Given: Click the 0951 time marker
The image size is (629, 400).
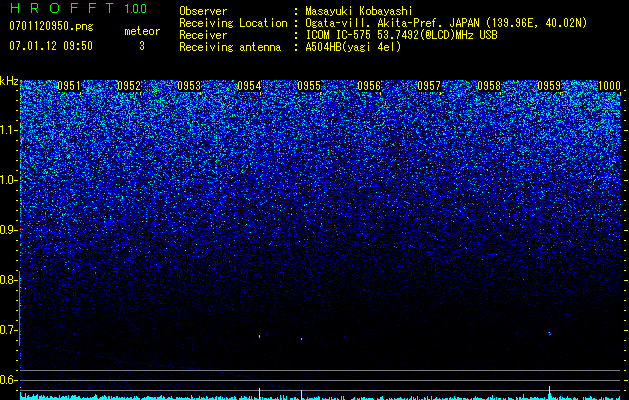Looking at the screenshot, I should pos(69,86).
